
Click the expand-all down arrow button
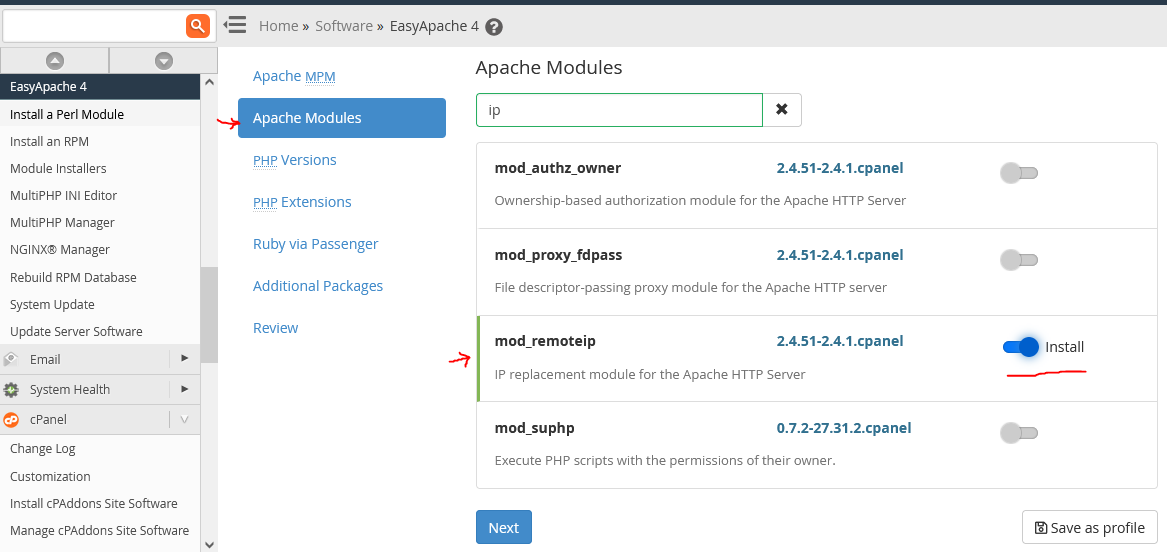tap(164, 60)
